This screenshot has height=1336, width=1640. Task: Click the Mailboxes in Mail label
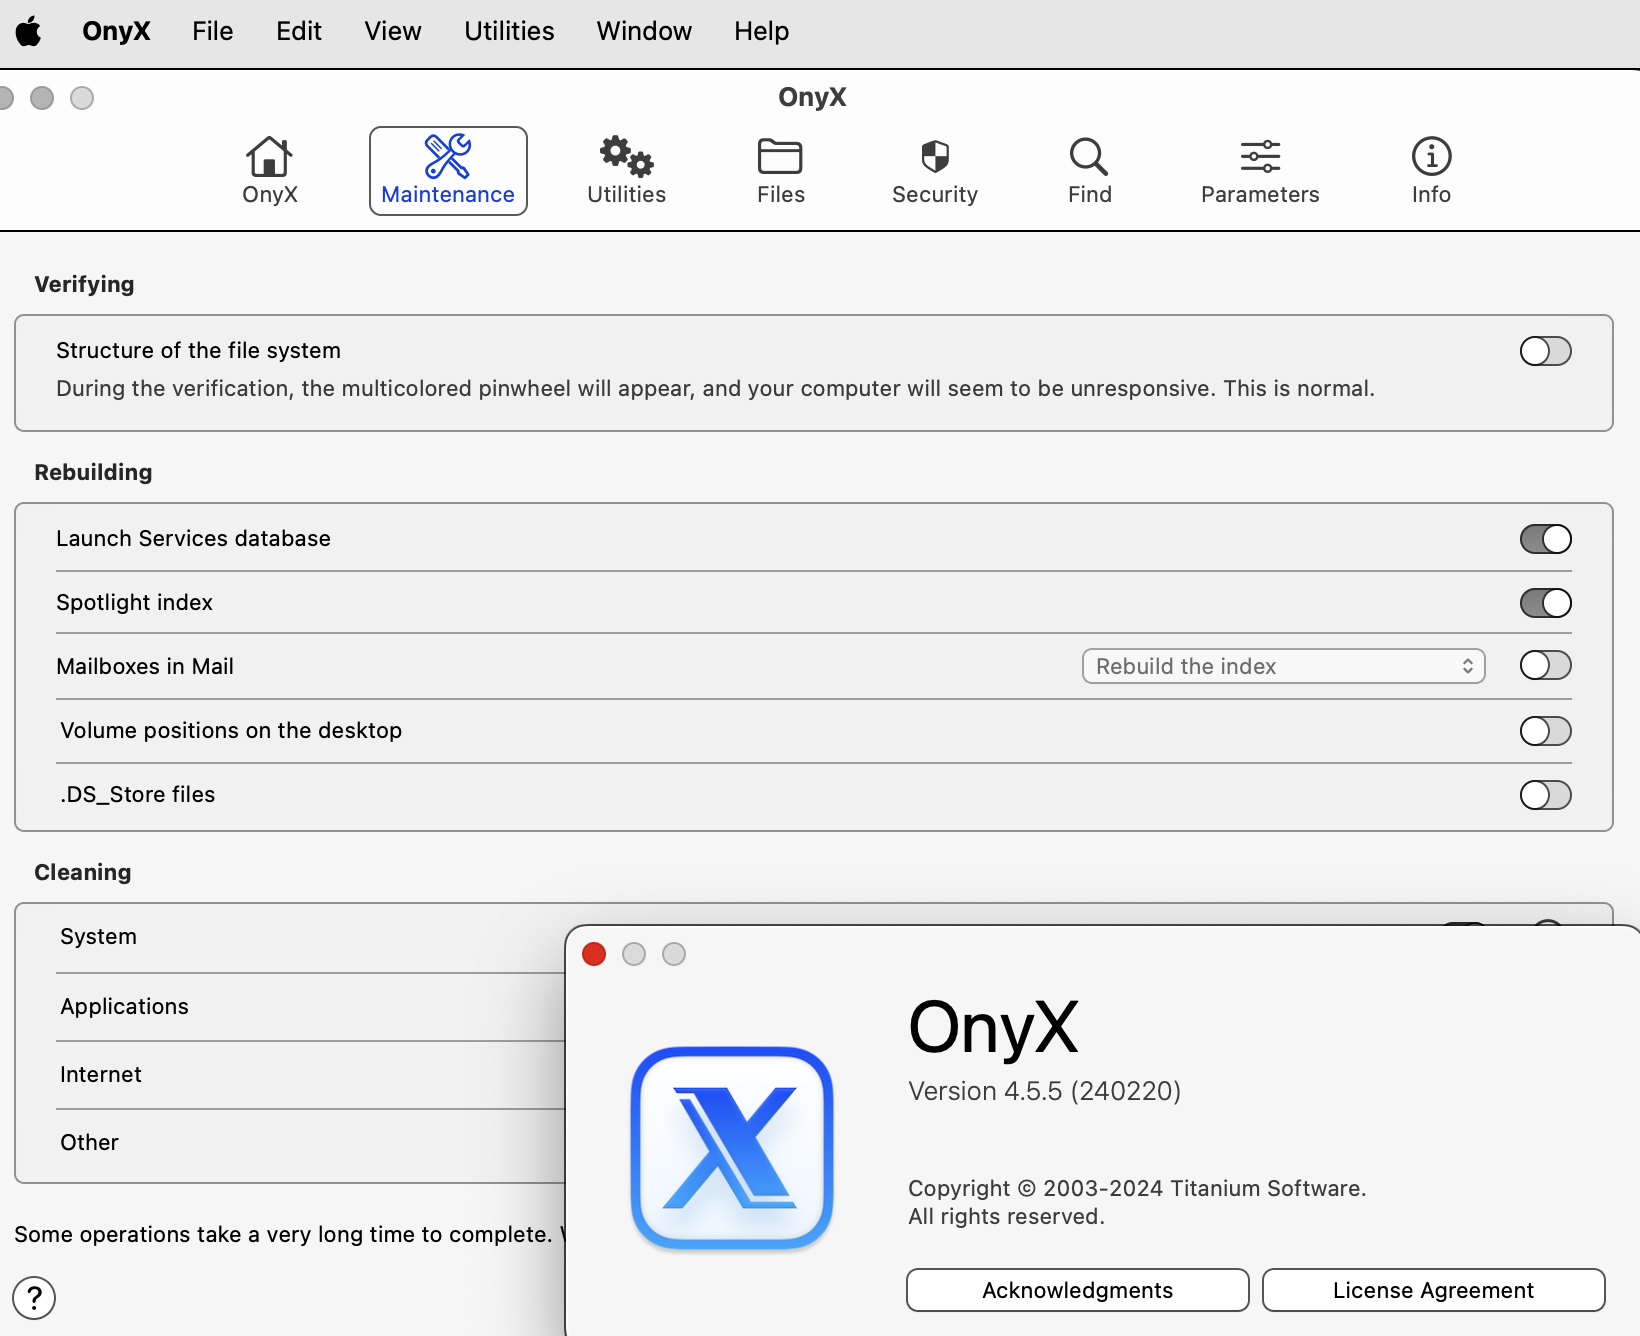point(145,667)
